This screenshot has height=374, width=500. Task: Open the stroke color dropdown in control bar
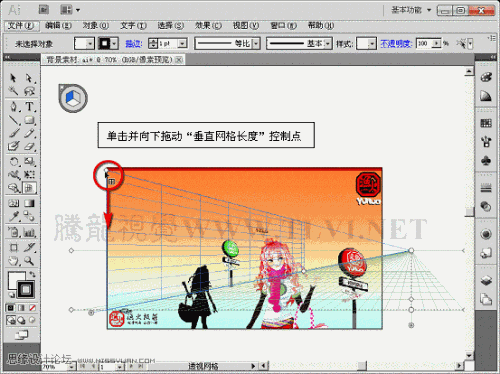click(x=114, y=44)
